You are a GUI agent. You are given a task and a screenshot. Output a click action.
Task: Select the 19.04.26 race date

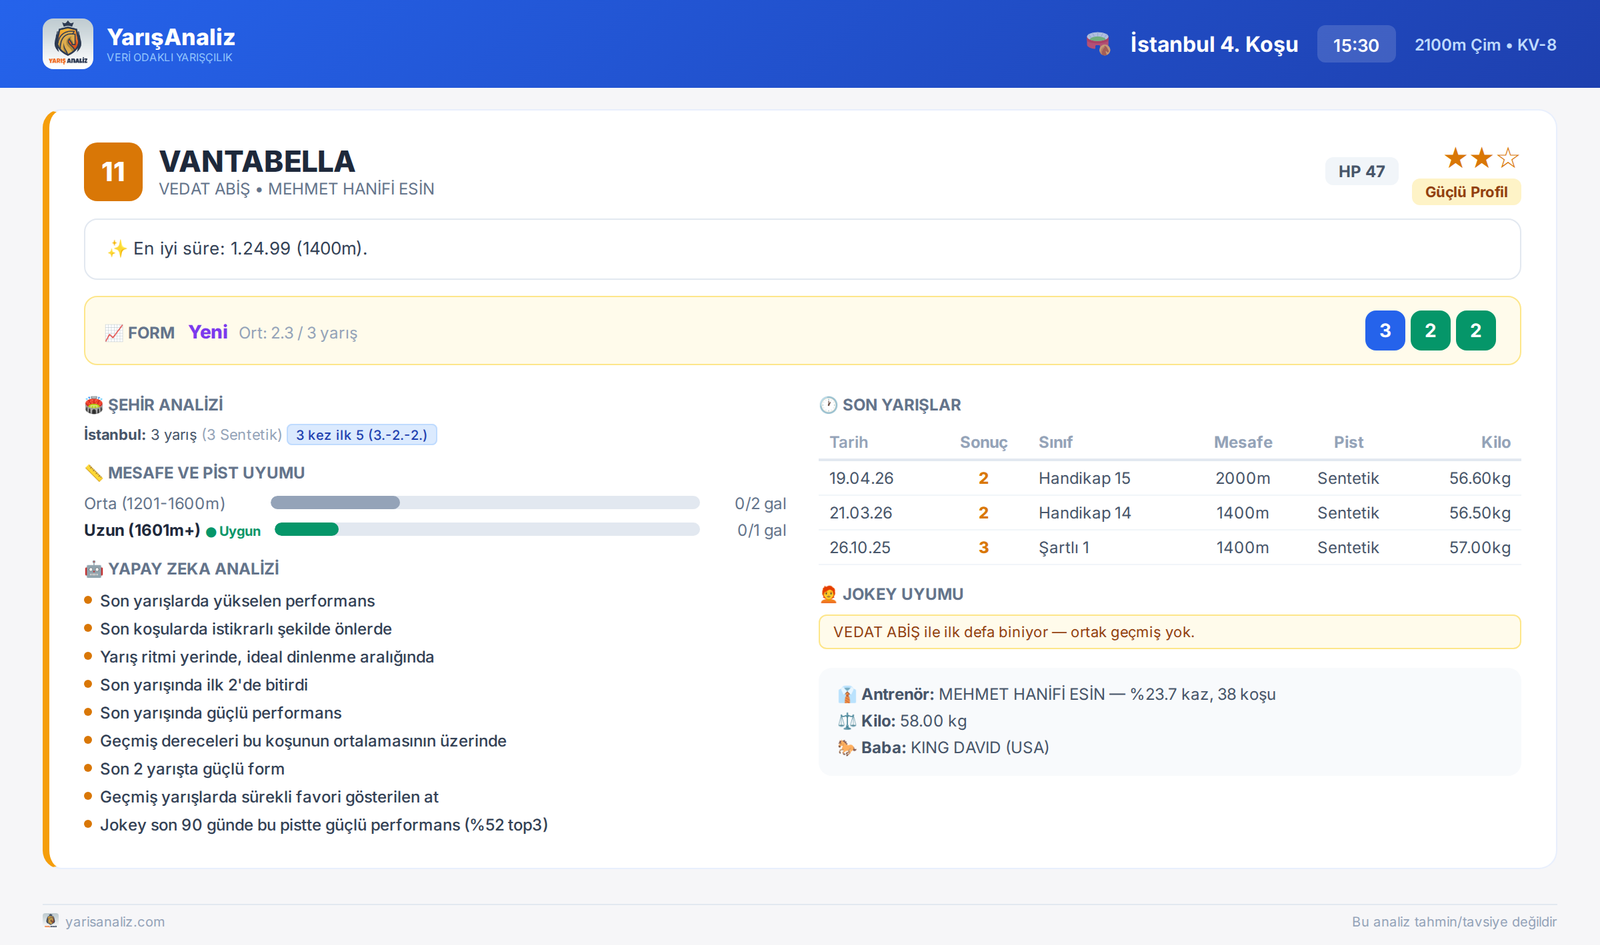861,478
